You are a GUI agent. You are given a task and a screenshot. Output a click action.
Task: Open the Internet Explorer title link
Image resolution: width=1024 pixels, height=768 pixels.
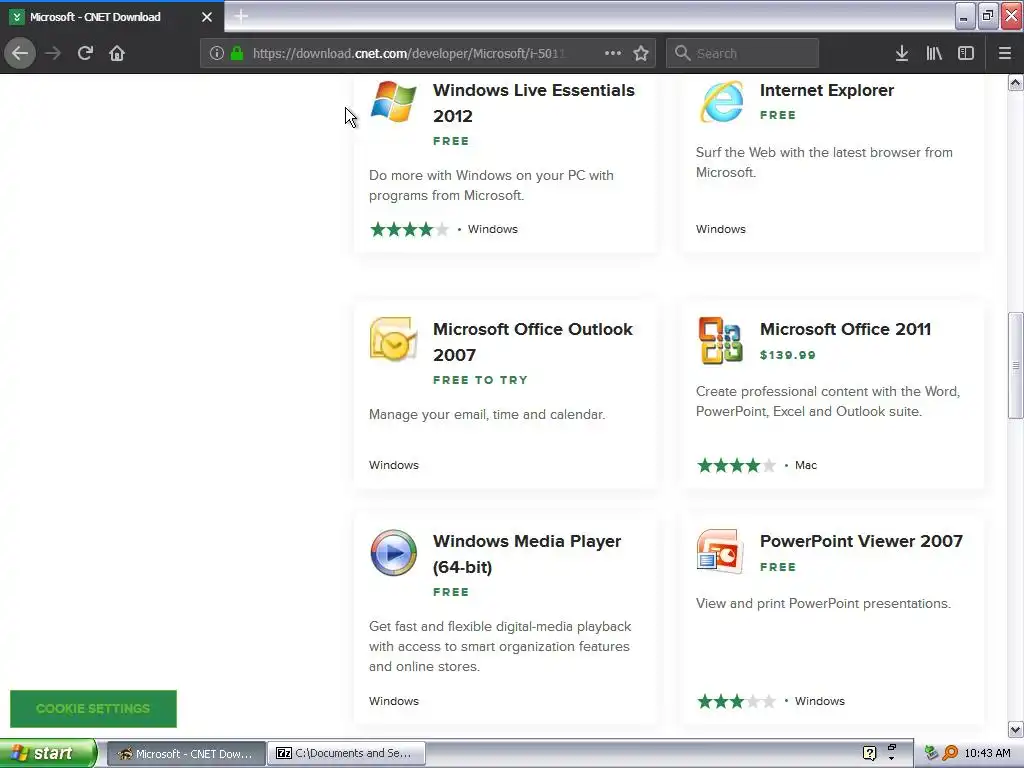point(827,90)
